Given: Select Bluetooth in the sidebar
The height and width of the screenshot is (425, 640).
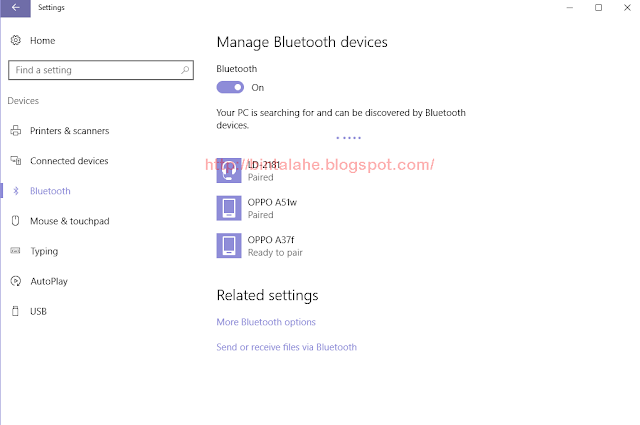Looking at the screenshot, I should pyautogui.click(x=50, y=191).
